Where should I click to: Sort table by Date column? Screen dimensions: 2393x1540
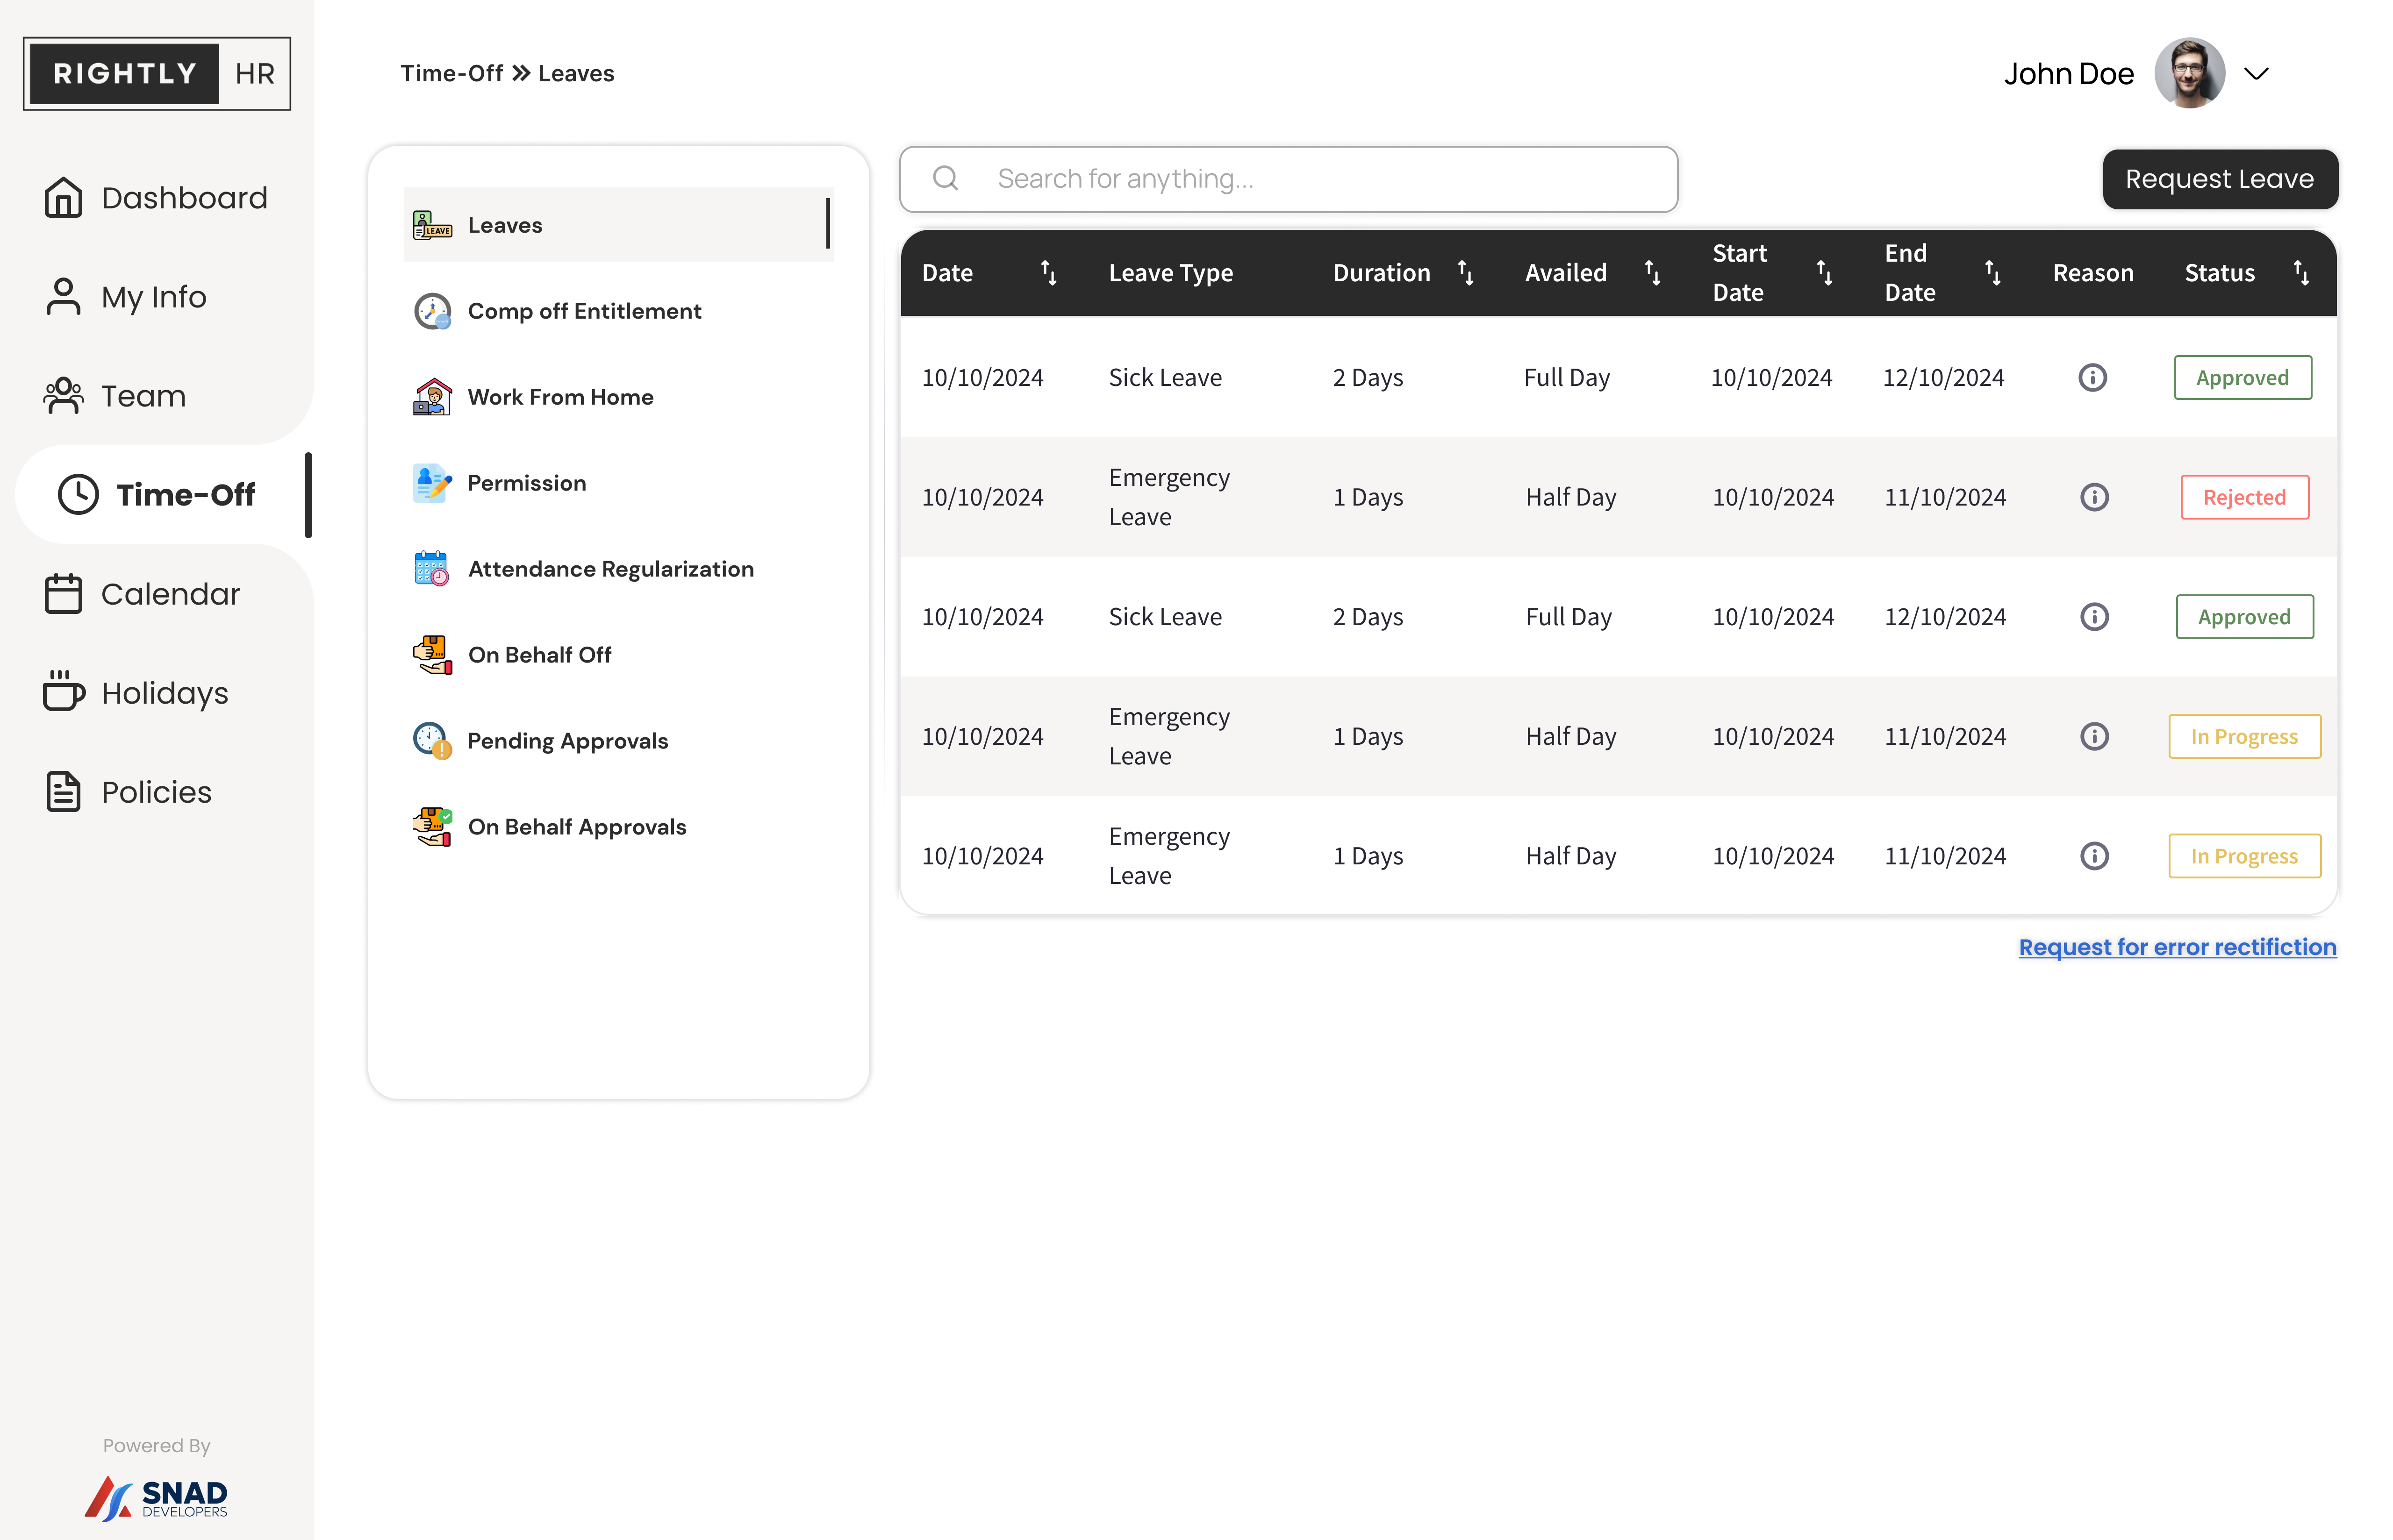pyautogui.click(x=1048, y=273)
